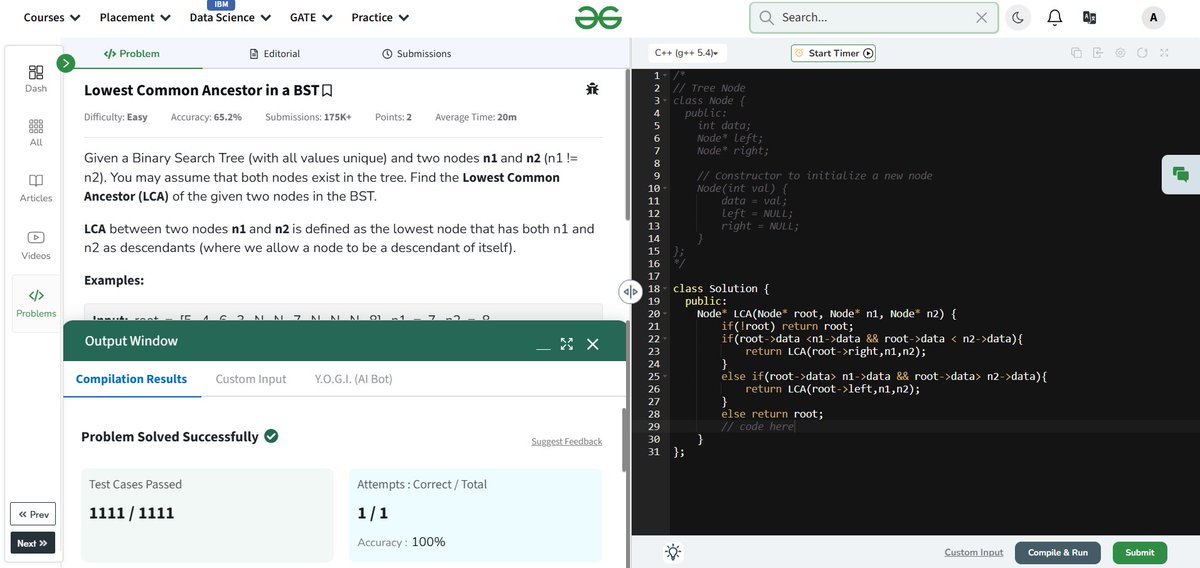Fold the Node class at line 3
Screen dimensions: 1200x568
(x=666, y=101)
